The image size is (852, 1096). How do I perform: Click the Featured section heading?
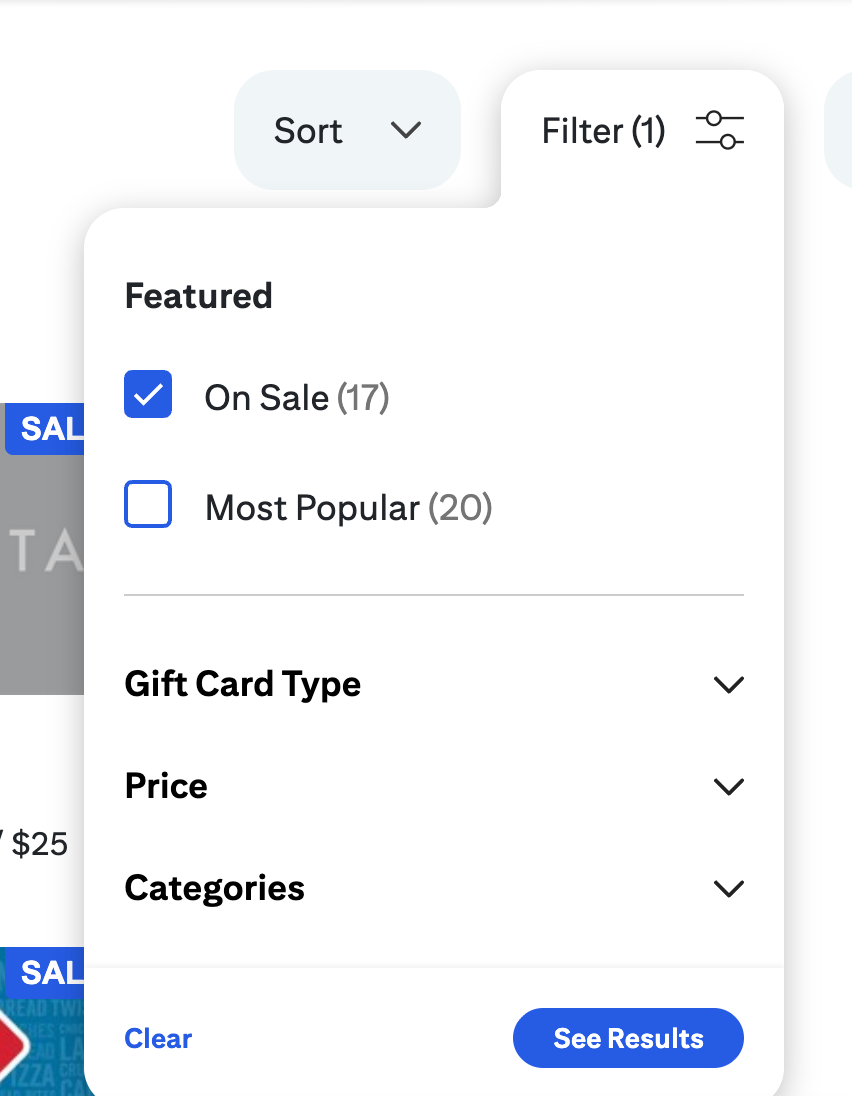[x=198, y=295]
